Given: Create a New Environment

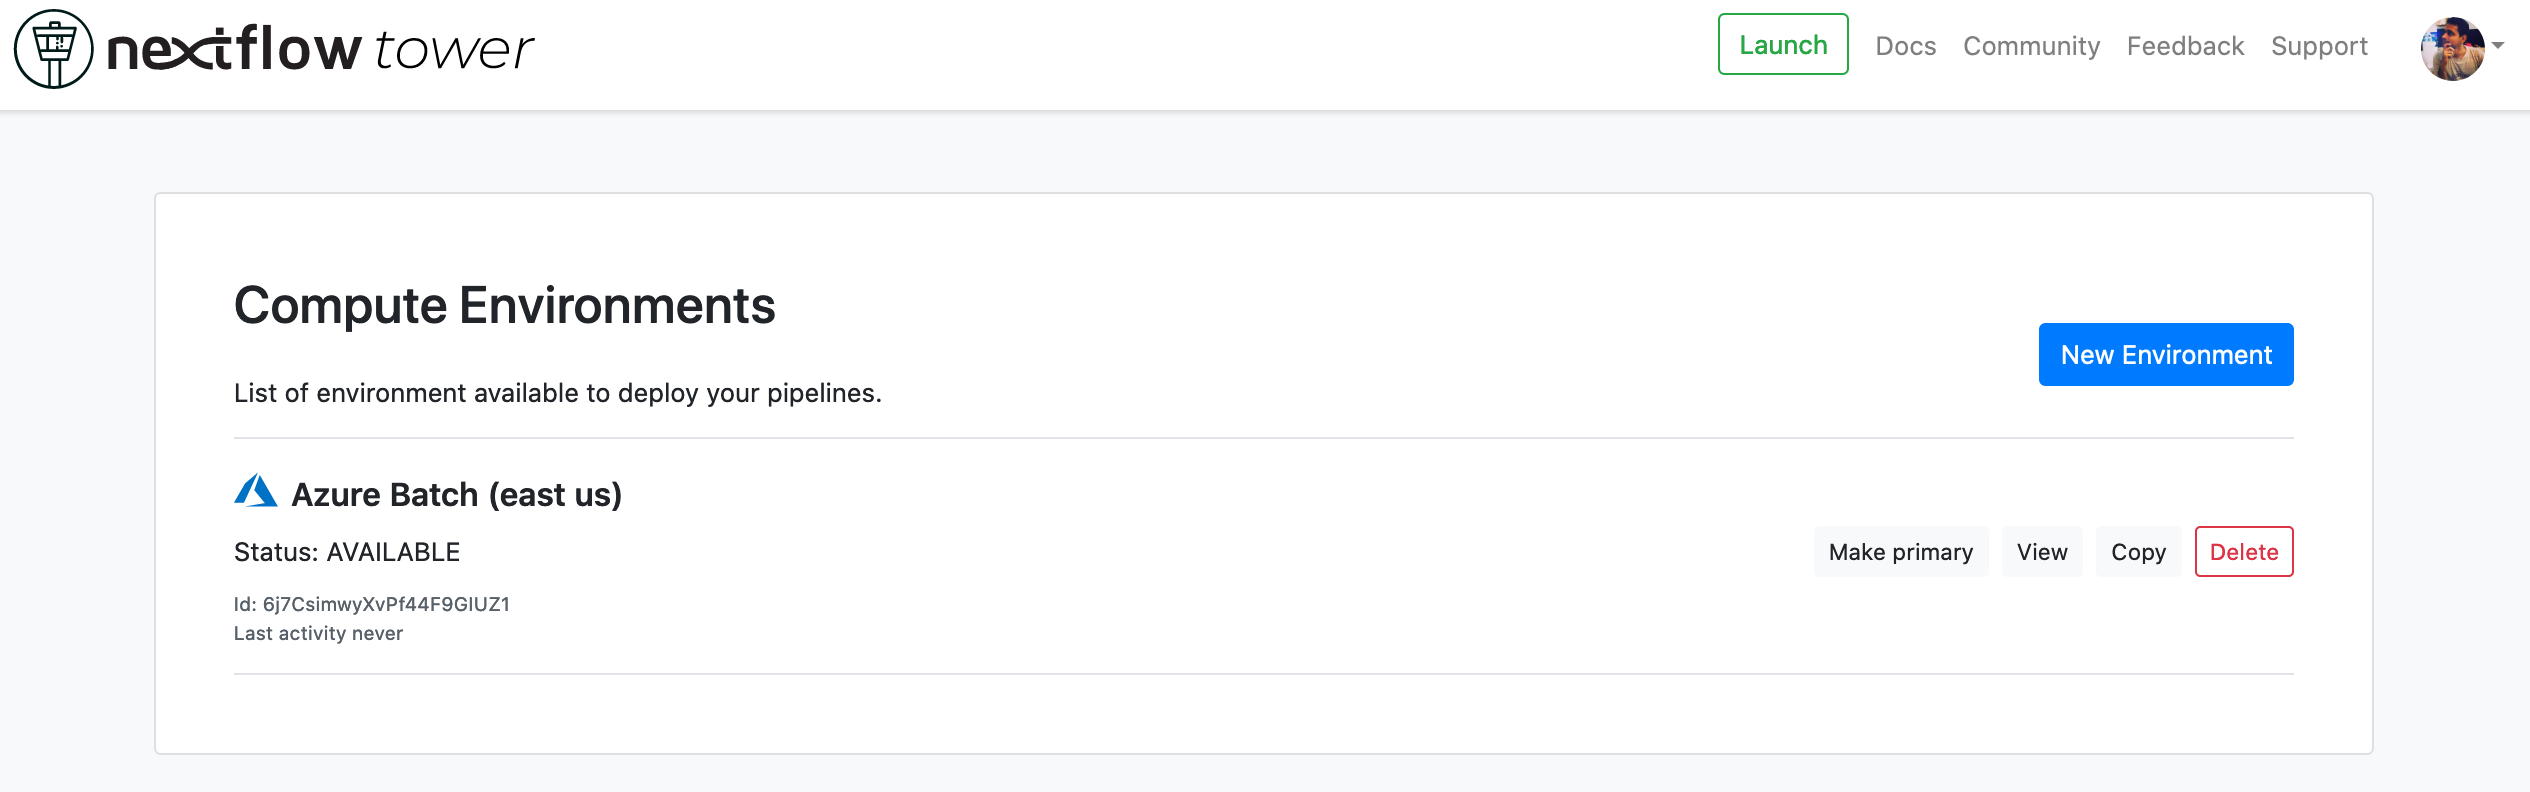Looking at the screenshot, I should tap(2165, 354).
